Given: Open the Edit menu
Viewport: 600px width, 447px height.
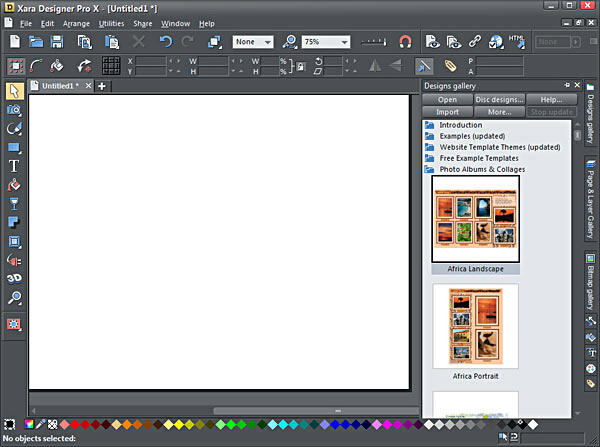Looking at the screenshot, I should tap(47, 24).
